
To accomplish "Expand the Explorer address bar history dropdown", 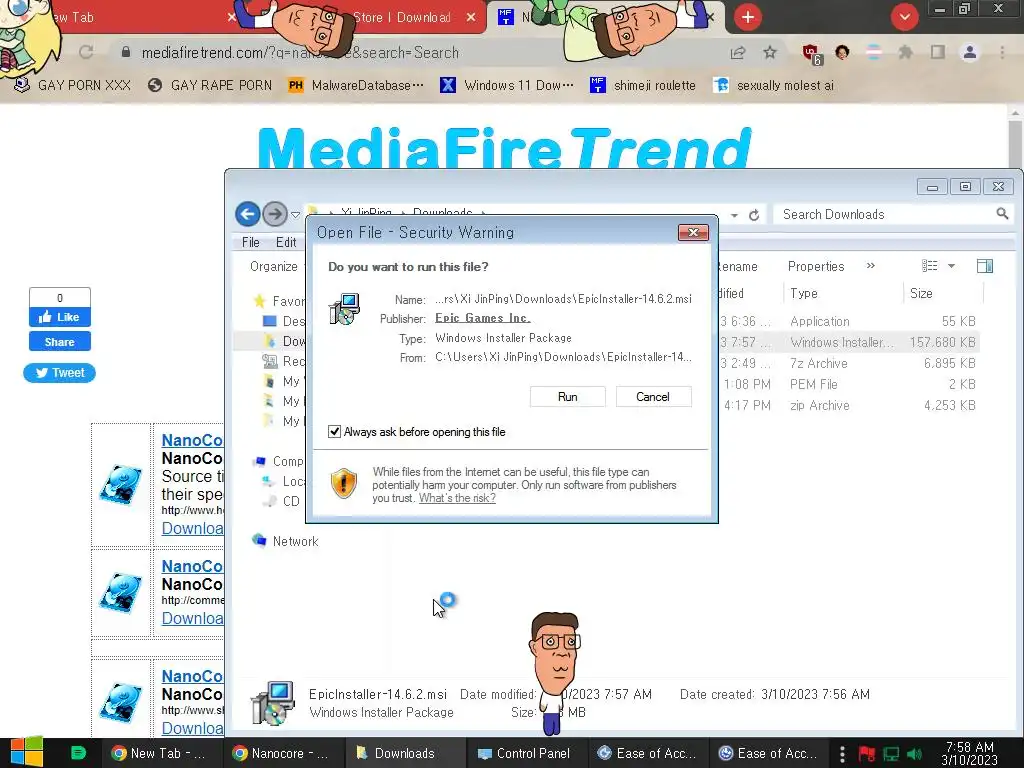I will click(734, 215).
